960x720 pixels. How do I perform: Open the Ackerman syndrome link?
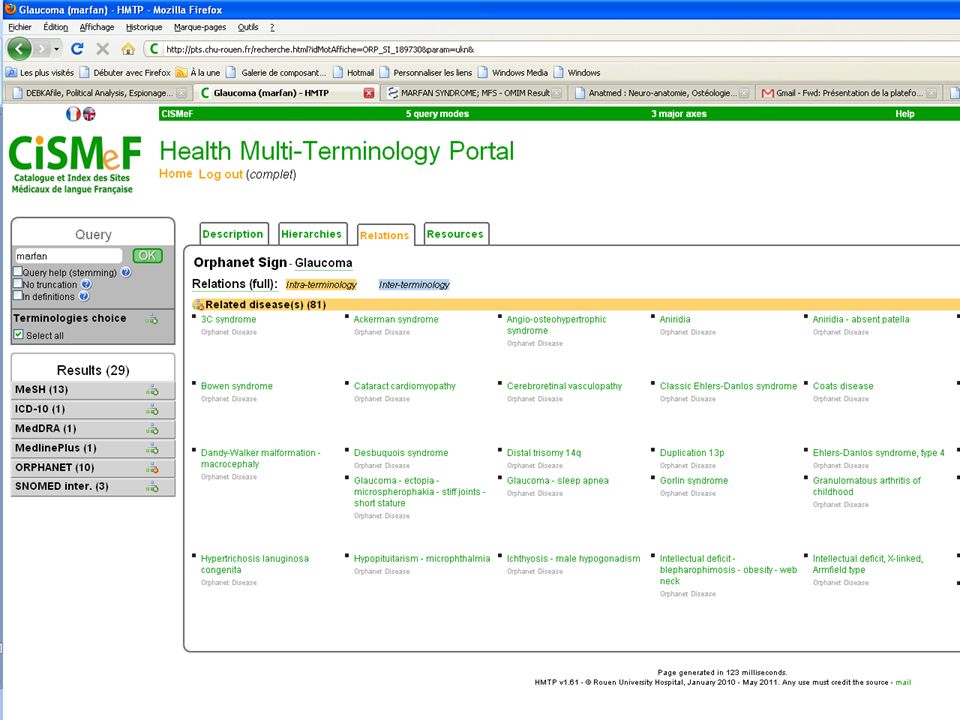coord(396,320)
